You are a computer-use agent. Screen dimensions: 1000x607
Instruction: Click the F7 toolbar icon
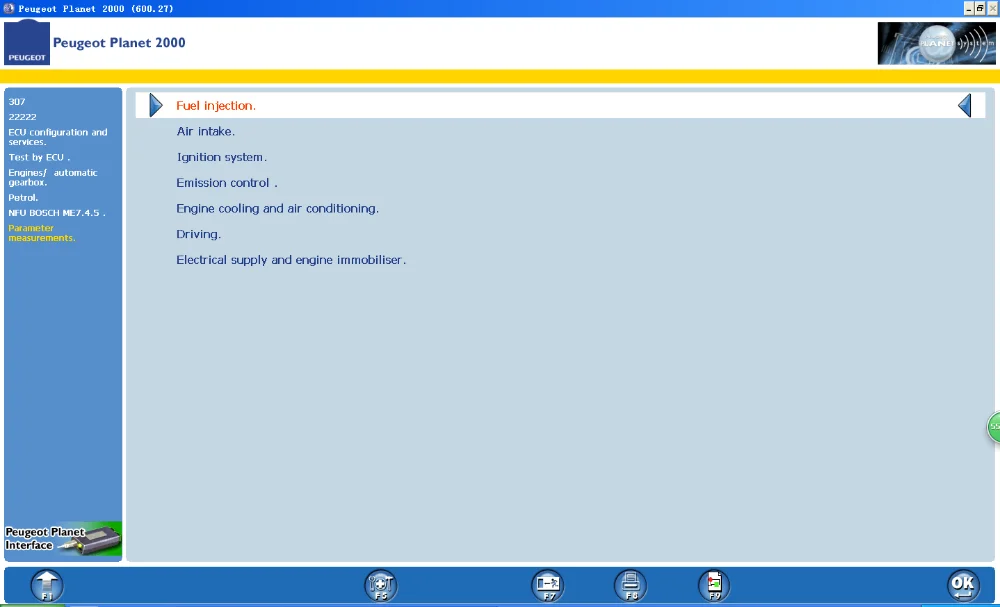point(548,585)
